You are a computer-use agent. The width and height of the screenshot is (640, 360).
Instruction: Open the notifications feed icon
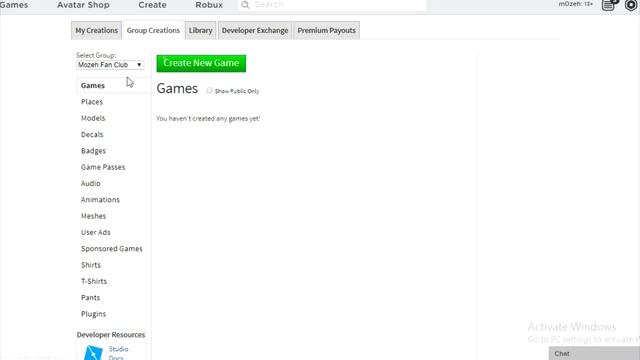tap(609, 5)
